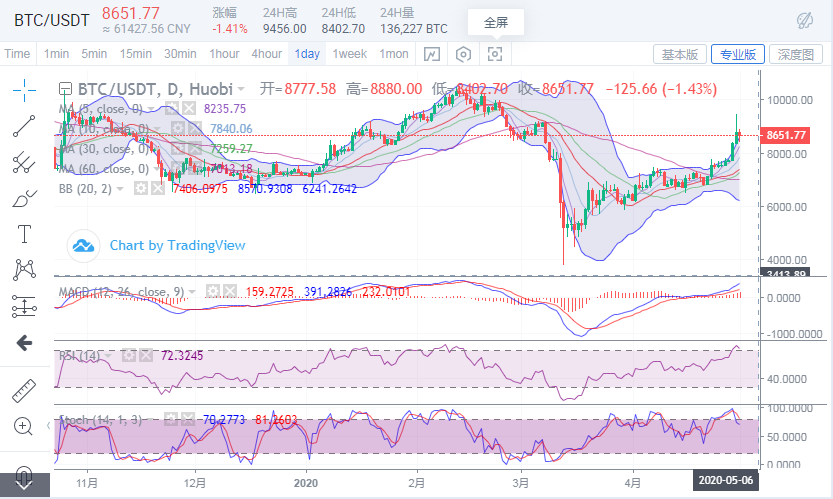Viewport: 833px width, 499px height.
Task: Remove the MA (10, close, 0) indicator
Action: pos(195,129)
